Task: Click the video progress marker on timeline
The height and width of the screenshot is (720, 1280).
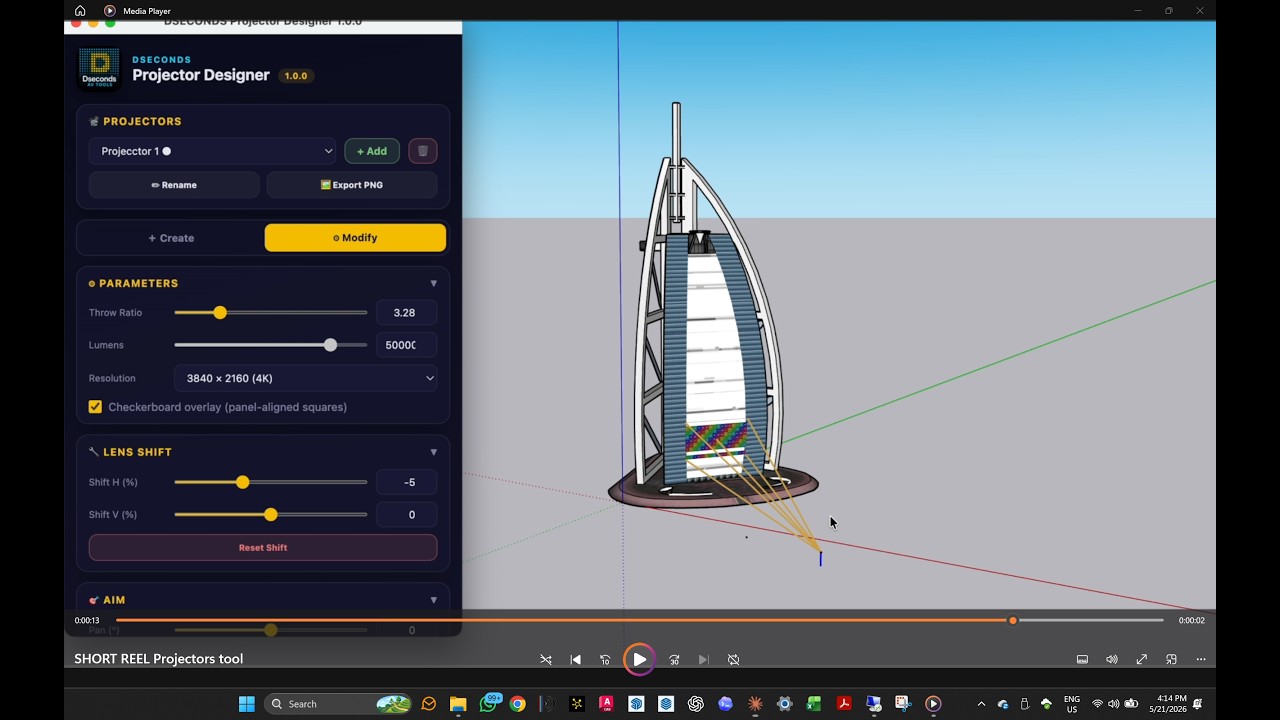Action: (x=1013, y=621)
